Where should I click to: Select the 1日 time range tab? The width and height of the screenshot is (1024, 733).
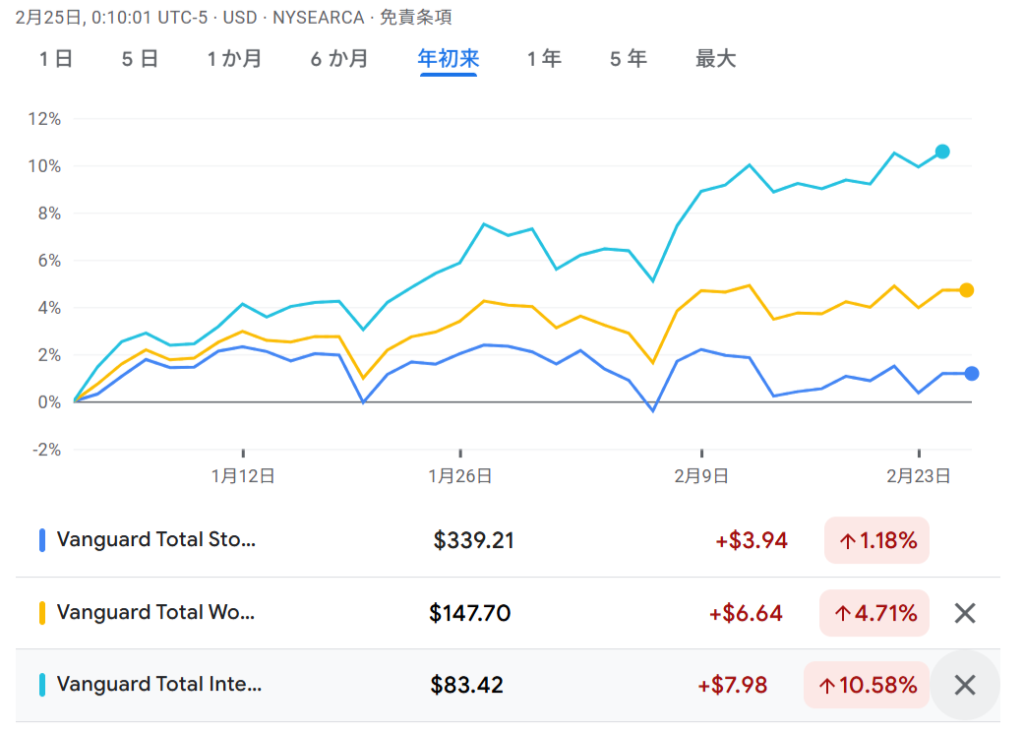point(56,59)
